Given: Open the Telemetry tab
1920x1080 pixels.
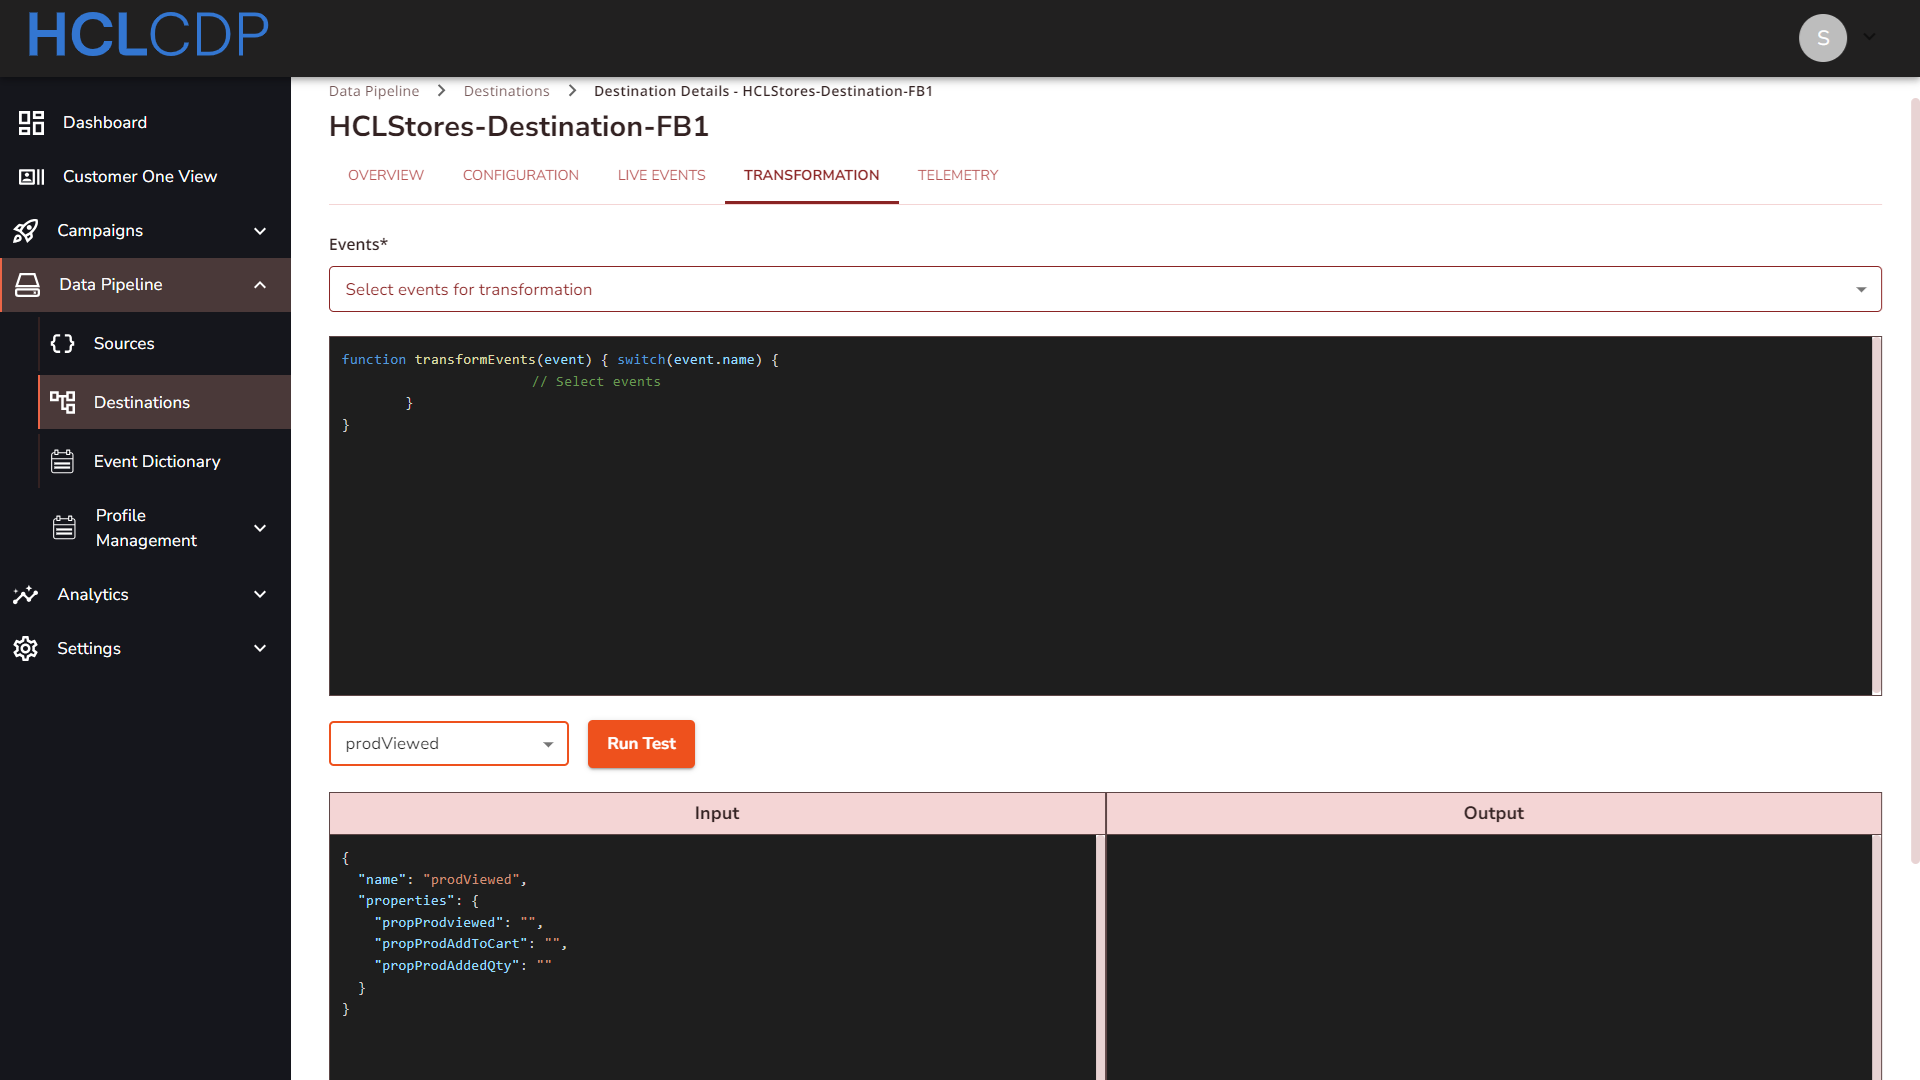Looking at the screenshot, I should point(957,175).
